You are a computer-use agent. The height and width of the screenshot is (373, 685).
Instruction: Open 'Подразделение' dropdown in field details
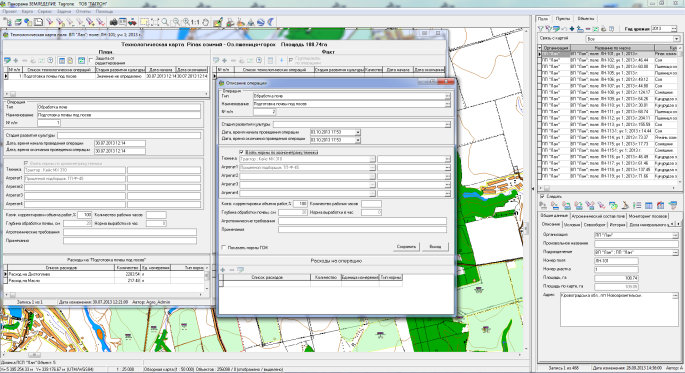coord(676,252)
